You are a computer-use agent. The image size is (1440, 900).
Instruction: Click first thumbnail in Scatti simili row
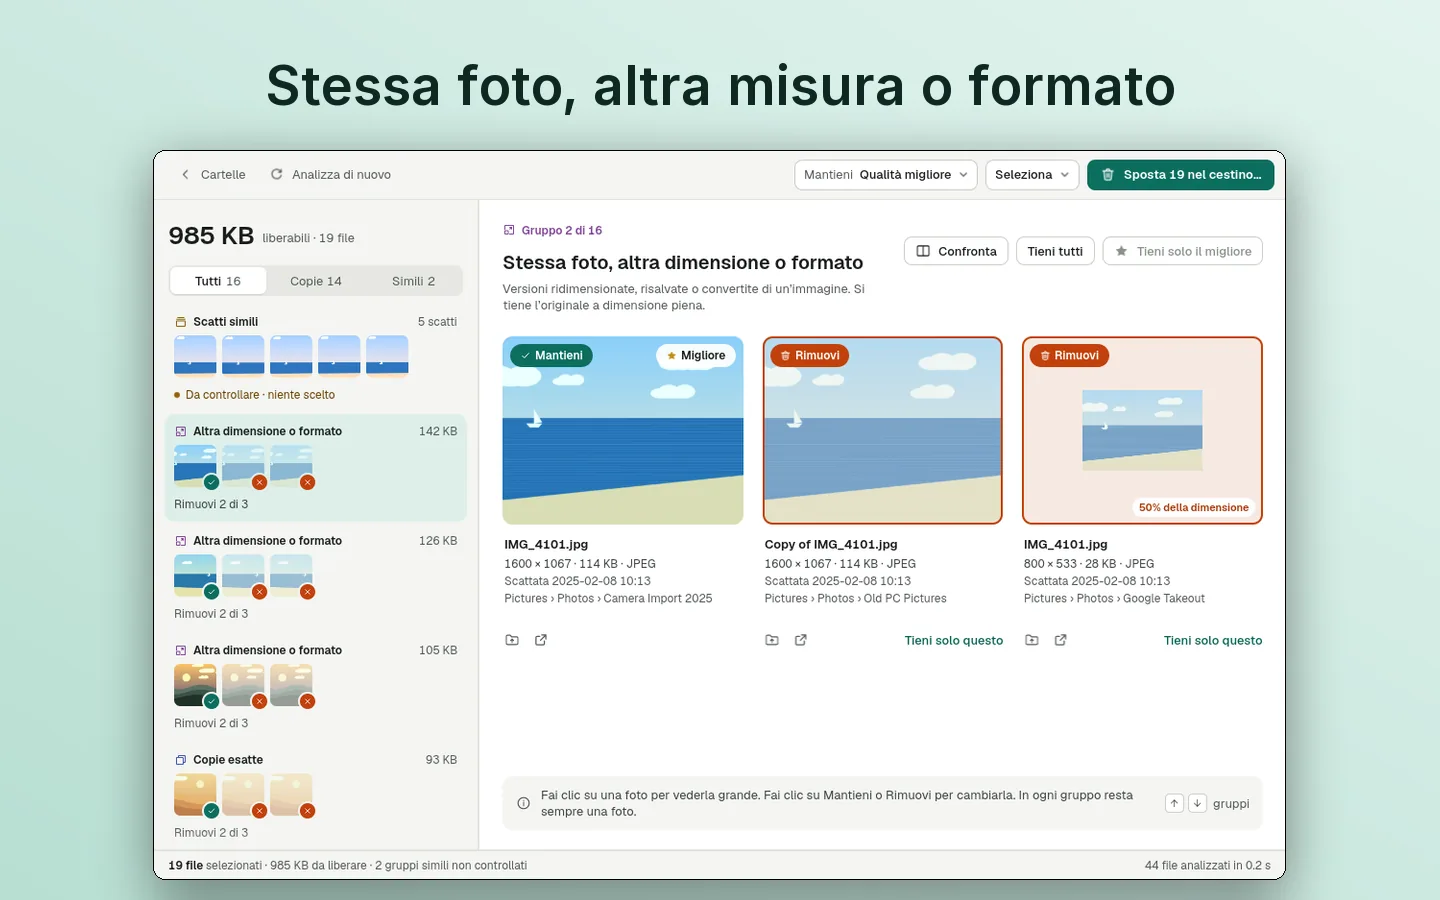pos(195,355)
